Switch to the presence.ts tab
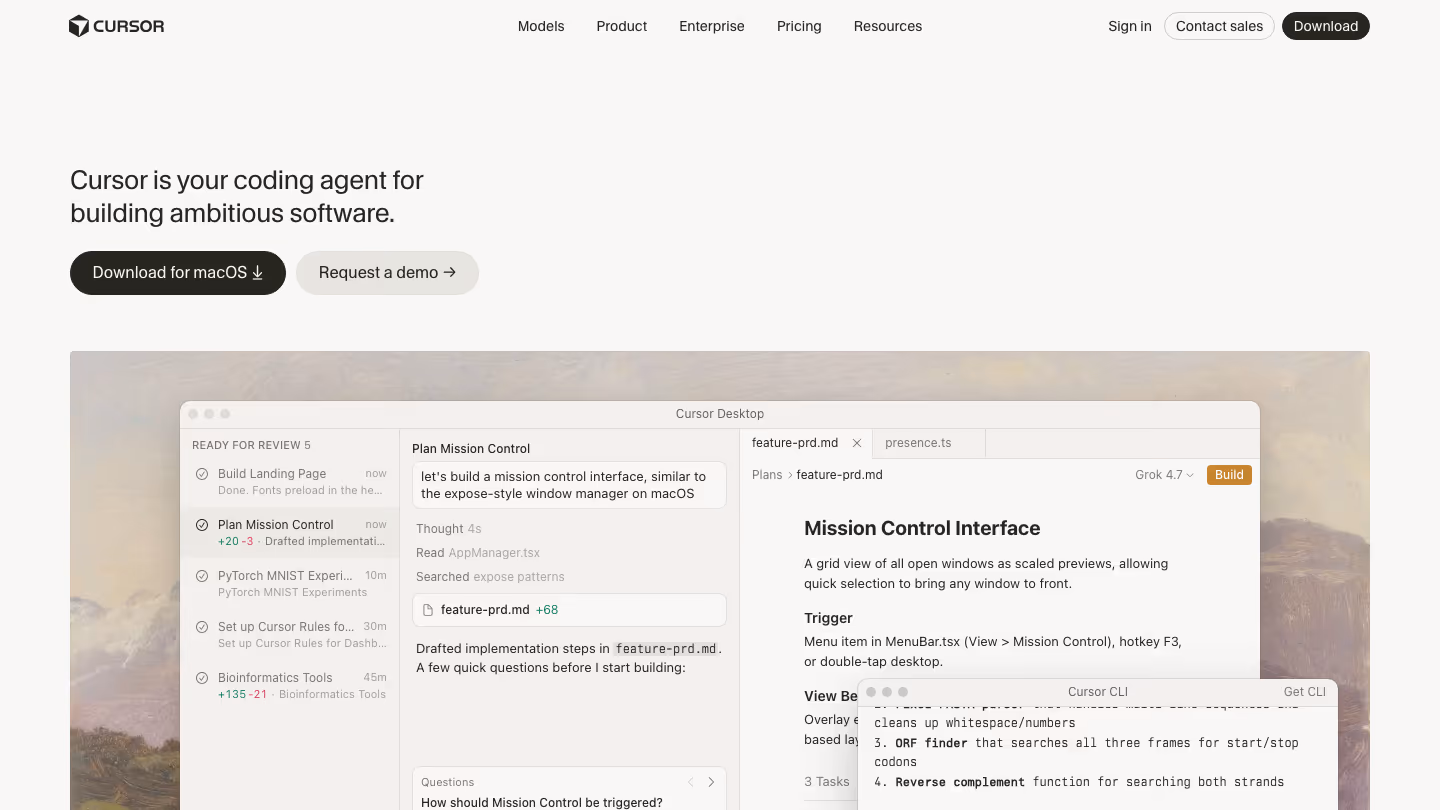This screenshot has height=810, width=1440. [929, 443]
